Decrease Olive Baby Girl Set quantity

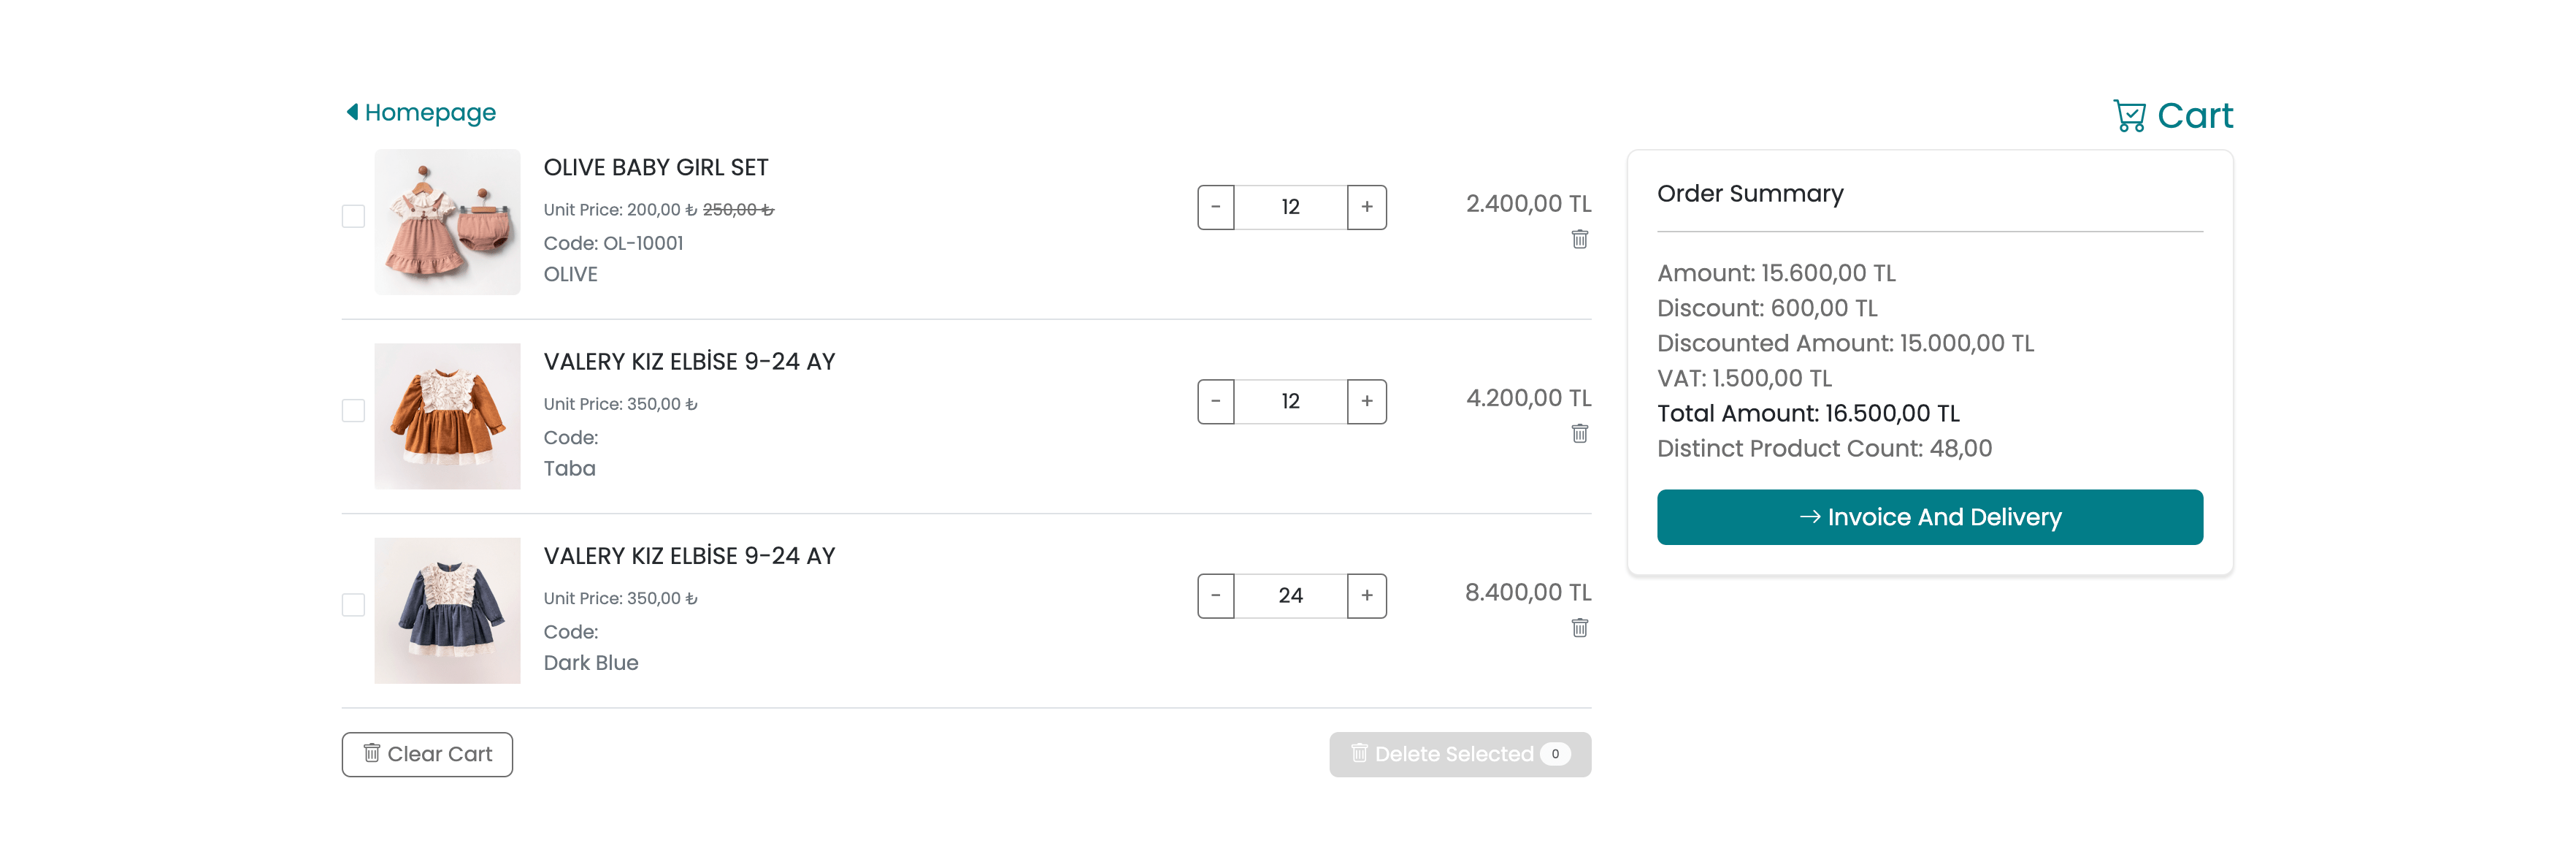click(1215, 207)
